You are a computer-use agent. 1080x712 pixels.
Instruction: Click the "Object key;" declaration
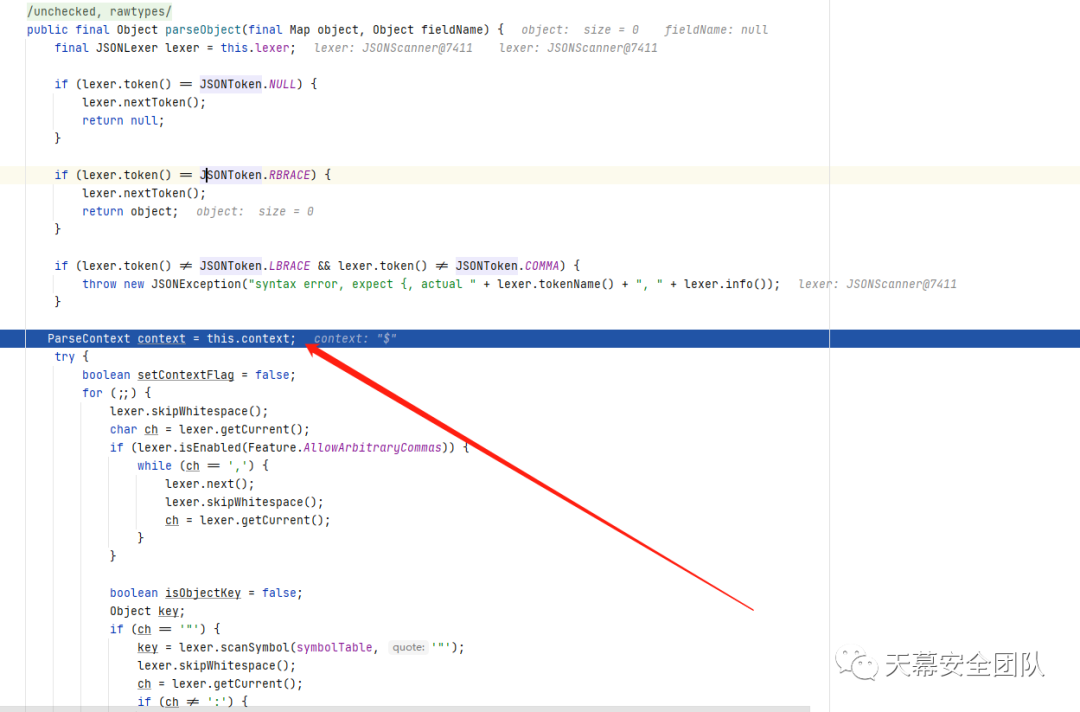click(147, 611)
